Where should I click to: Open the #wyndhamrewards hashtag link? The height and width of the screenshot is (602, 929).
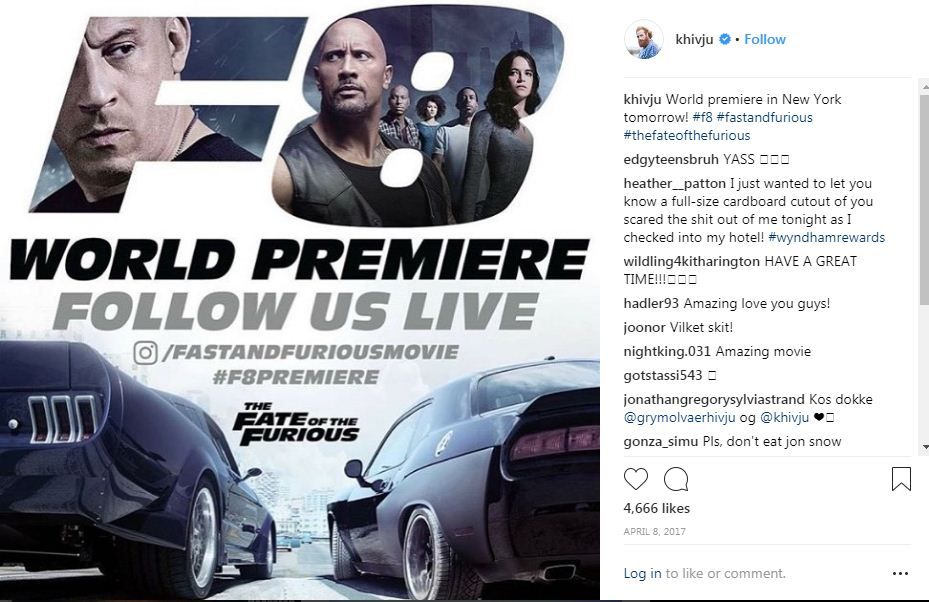pos(827,238)
